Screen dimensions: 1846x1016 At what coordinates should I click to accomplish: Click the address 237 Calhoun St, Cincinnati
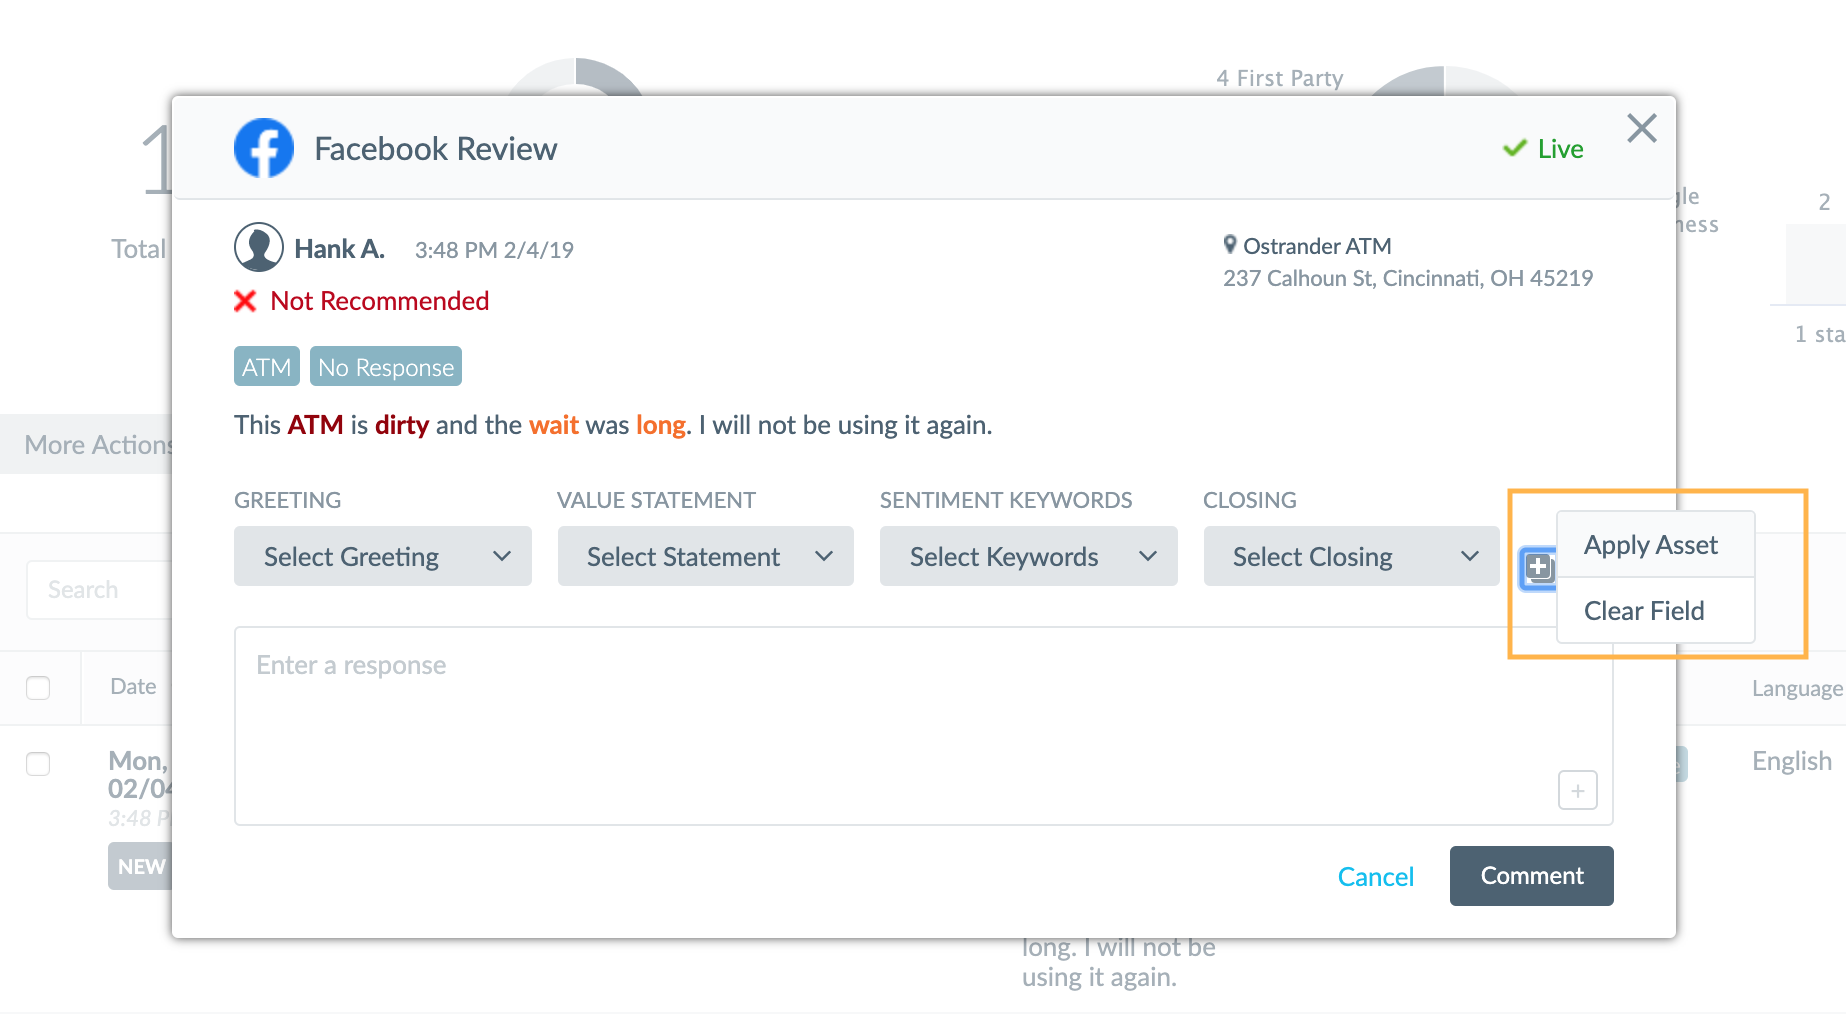click(x=1408, y=278)
